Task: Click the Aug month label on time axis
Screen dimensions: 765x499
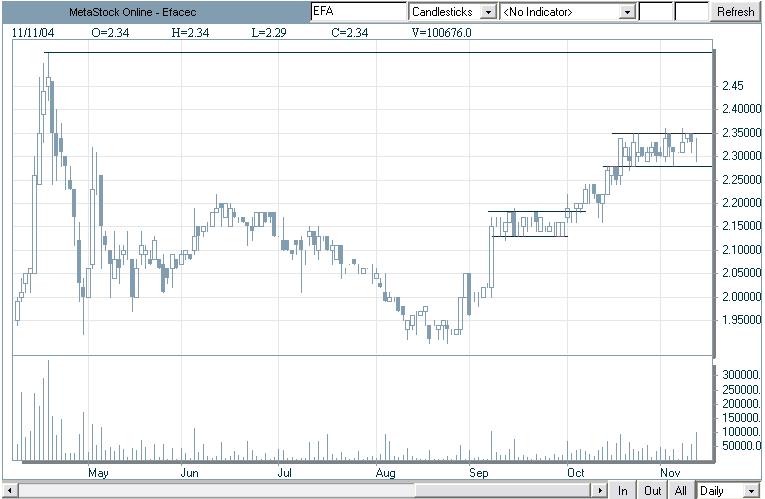Action: (x=385, y=473)
